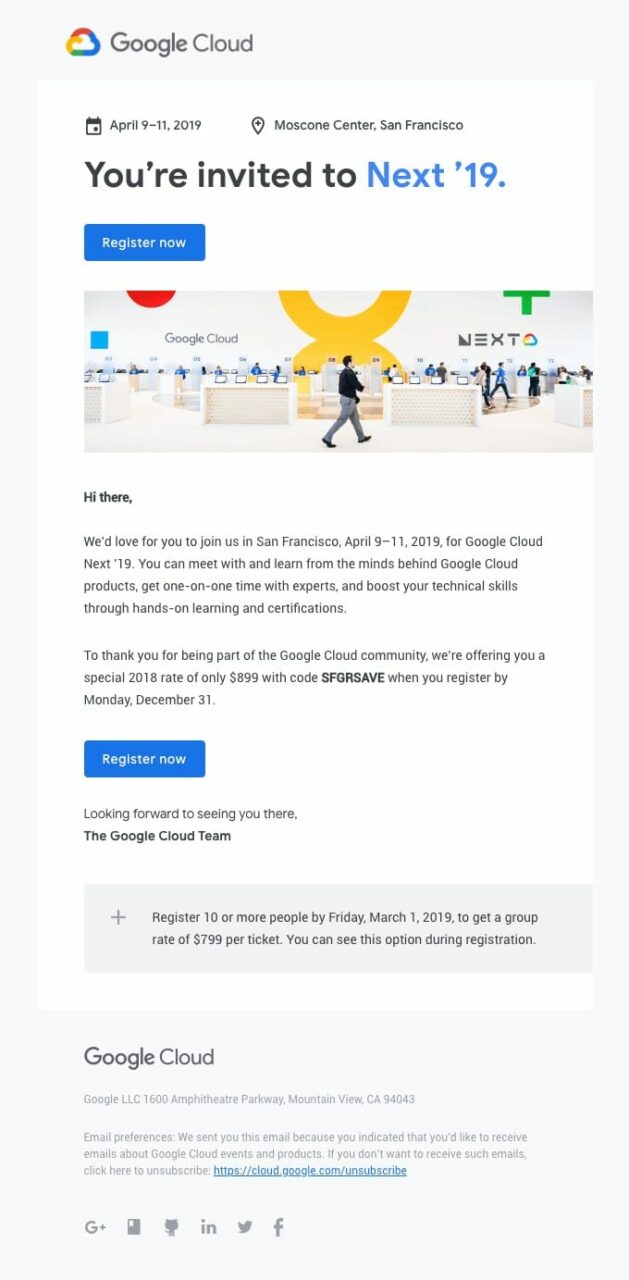Click the Google Cloud logo at the top

[x=159, y=44]
